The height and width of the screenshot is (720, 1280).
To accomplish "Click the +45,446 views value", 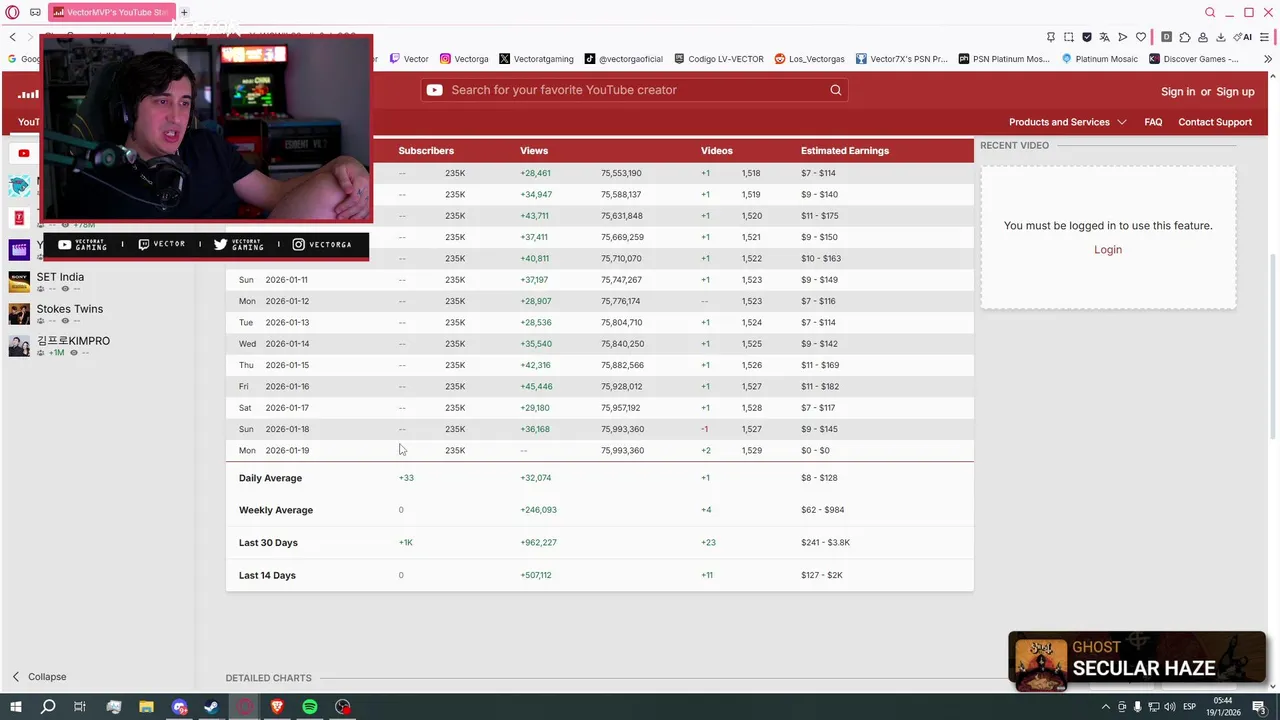I will [536, 386].
